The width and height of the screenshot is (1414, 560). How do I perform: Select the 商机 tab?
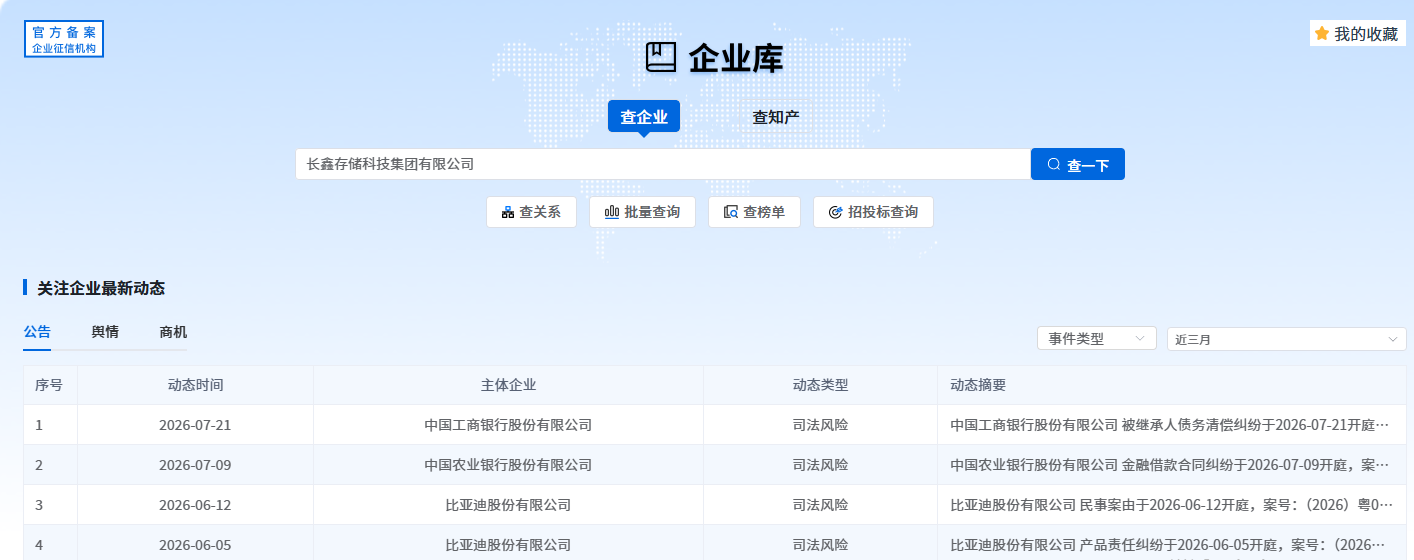[173, 332]
